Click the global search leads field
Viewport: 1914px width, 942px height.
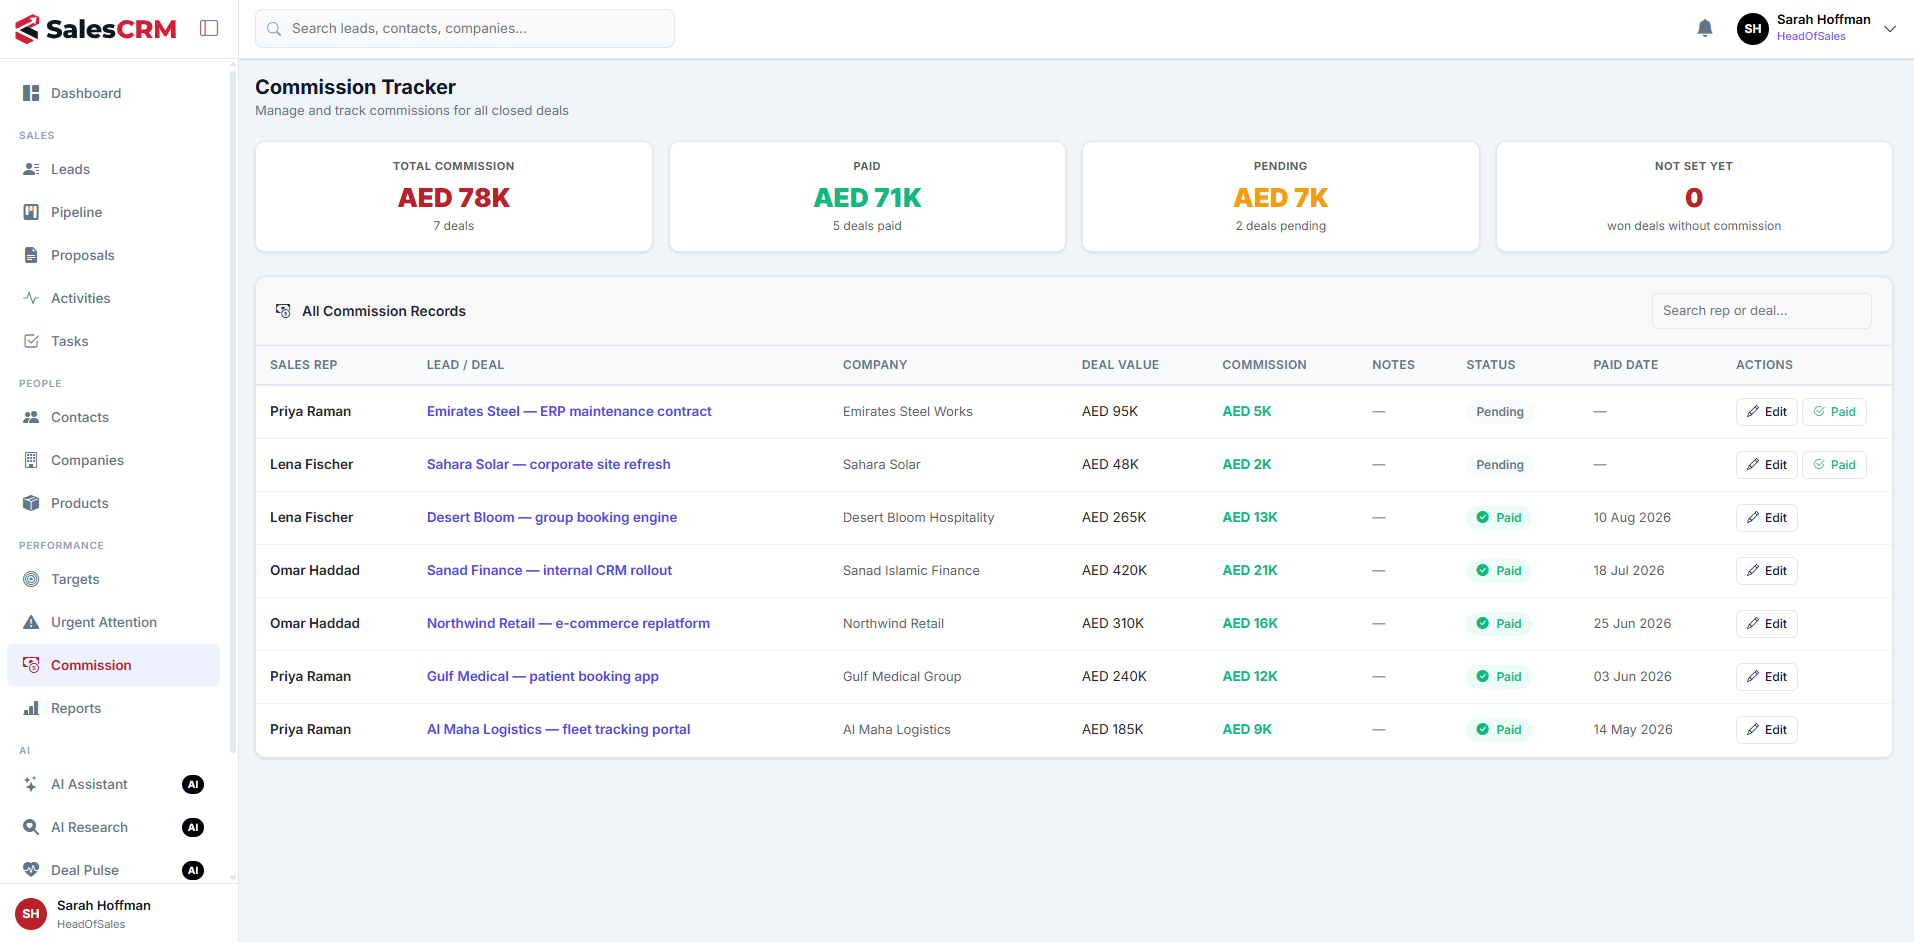pos(465,29)
